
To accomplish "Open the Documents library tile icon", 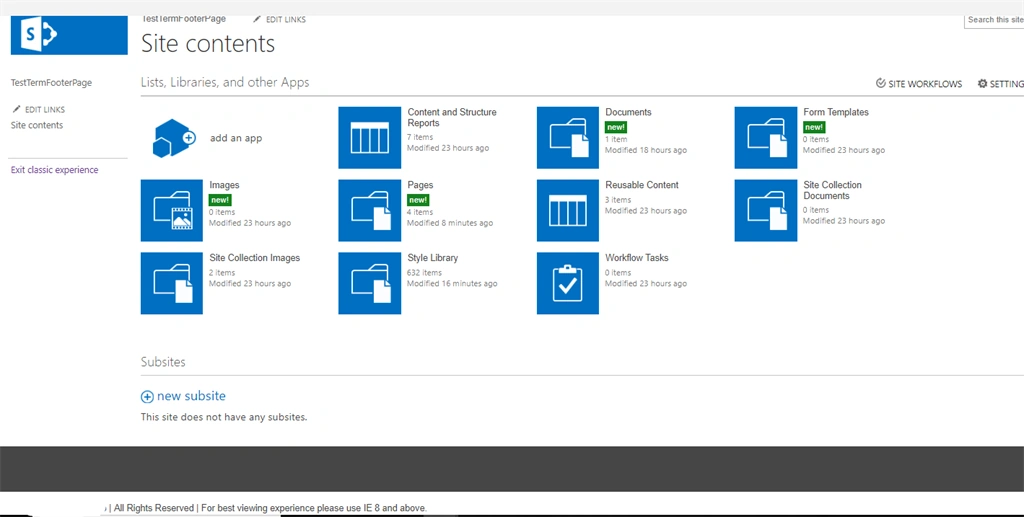I will 568,138.
